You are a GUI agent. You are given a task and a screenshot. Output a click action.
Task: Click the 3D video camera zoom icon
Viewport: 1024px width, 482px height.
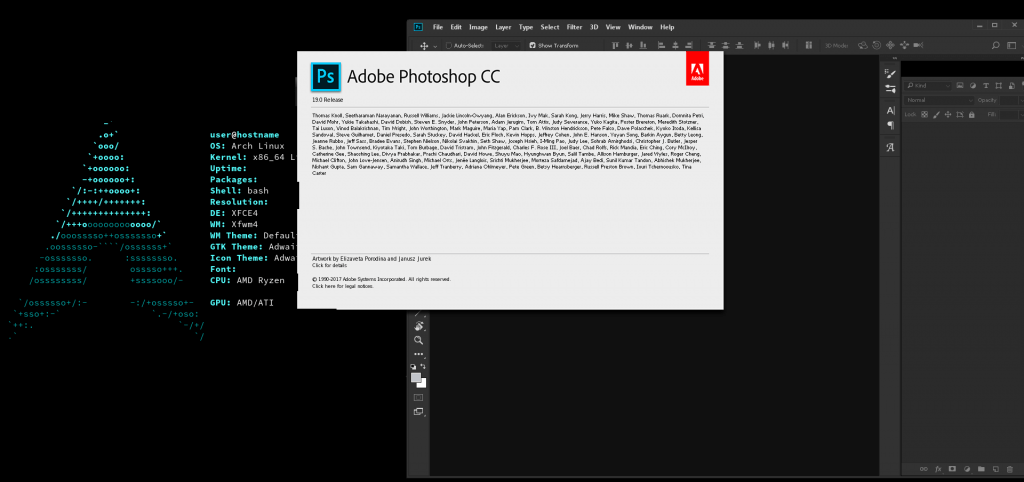[x=918, y=46]
